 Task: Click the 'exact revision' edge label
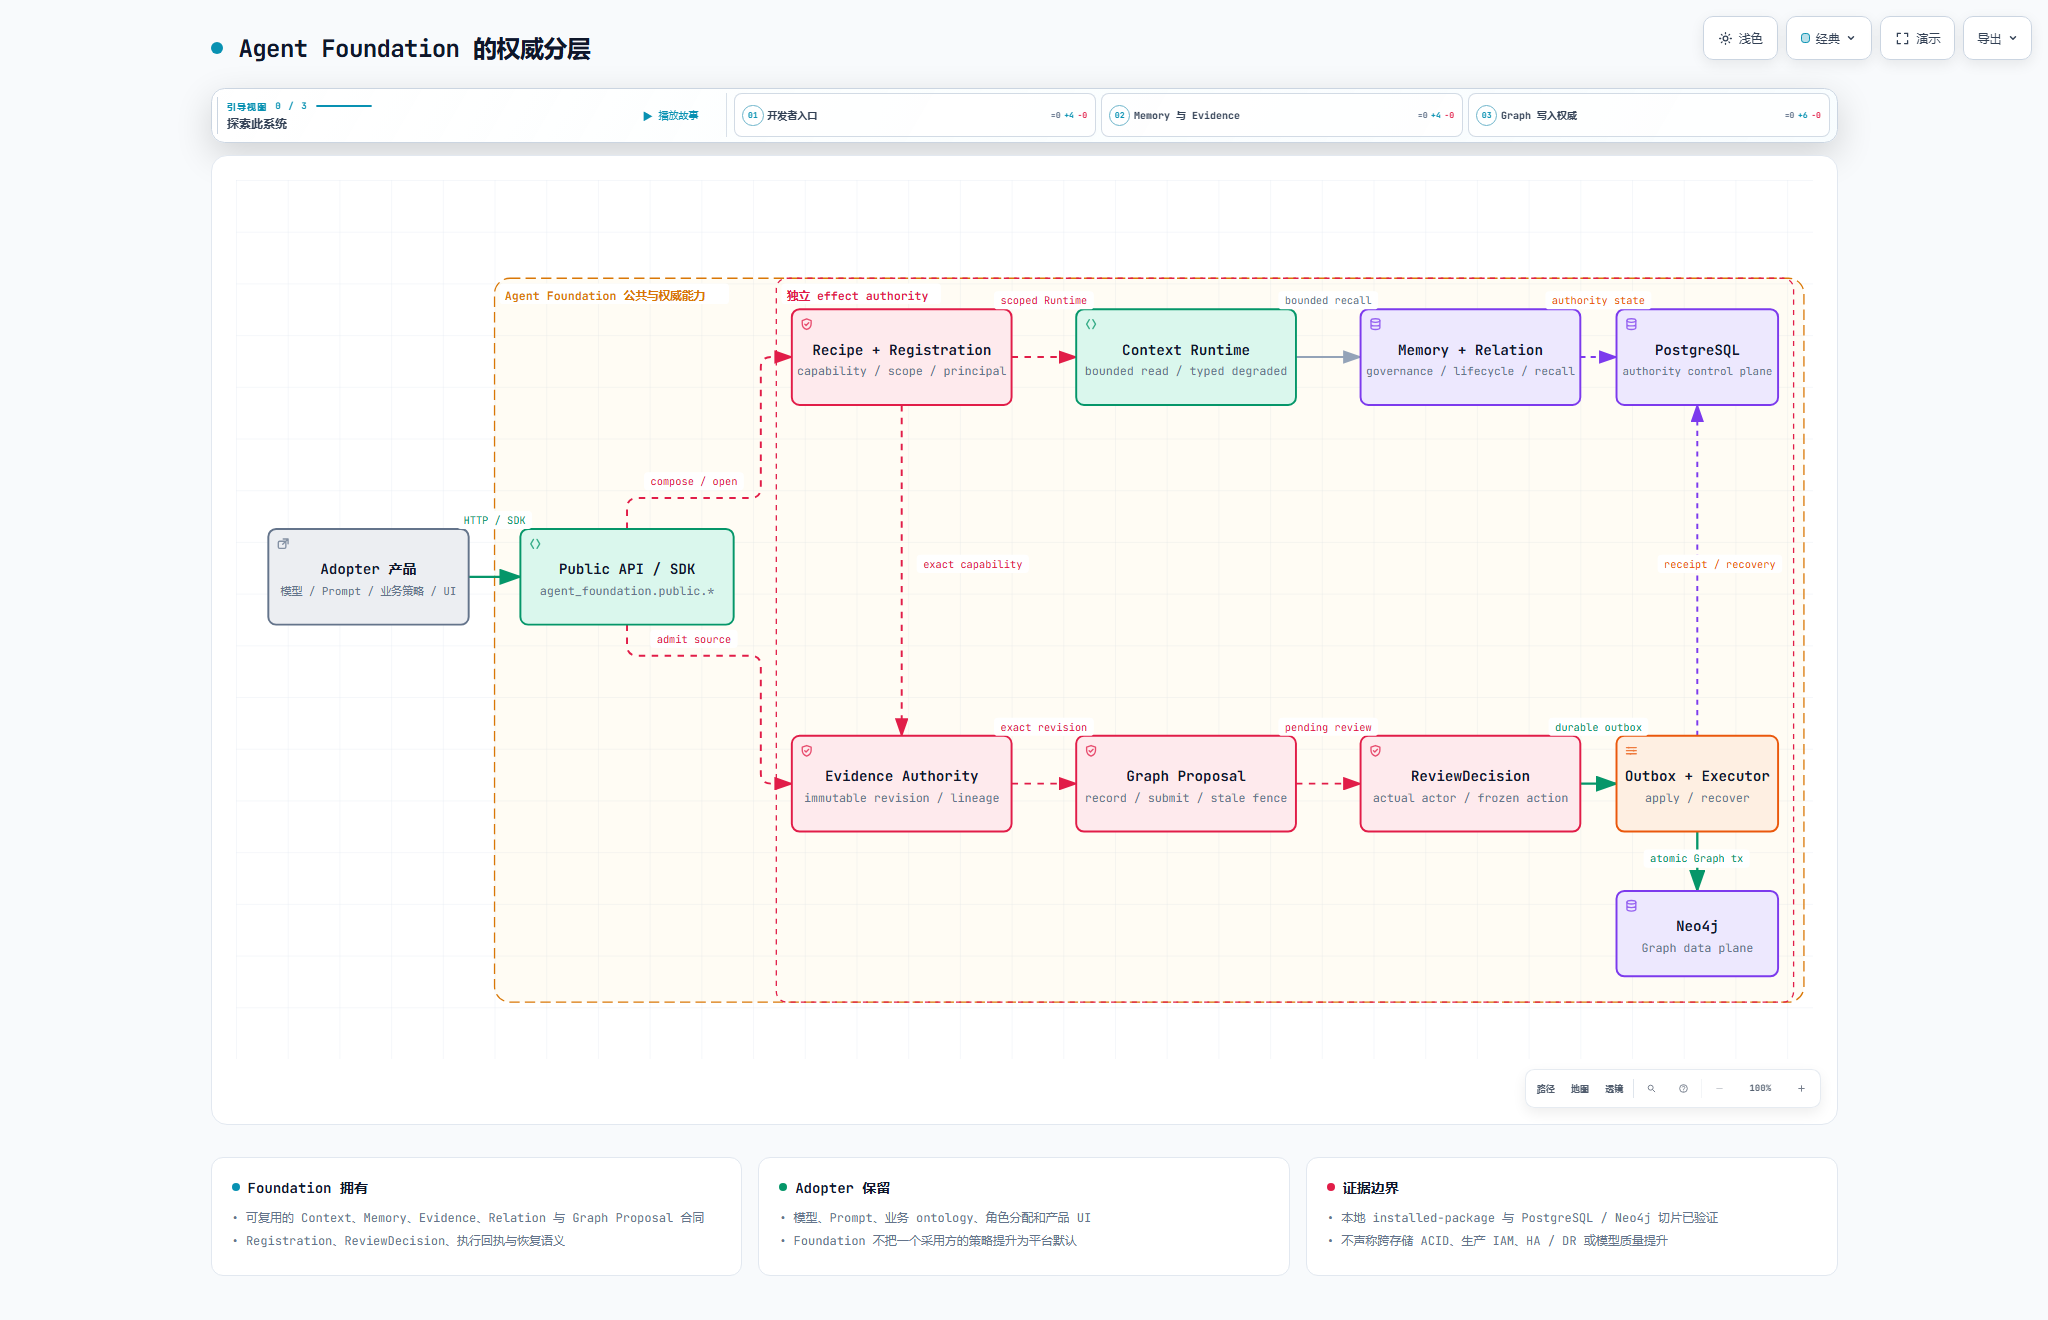pos(1043,728)
